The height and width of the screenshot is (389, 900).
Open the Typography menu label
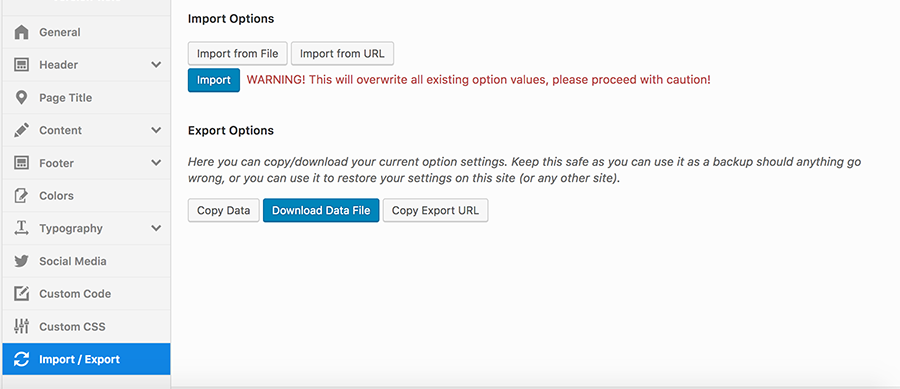[x=71, y=228]
